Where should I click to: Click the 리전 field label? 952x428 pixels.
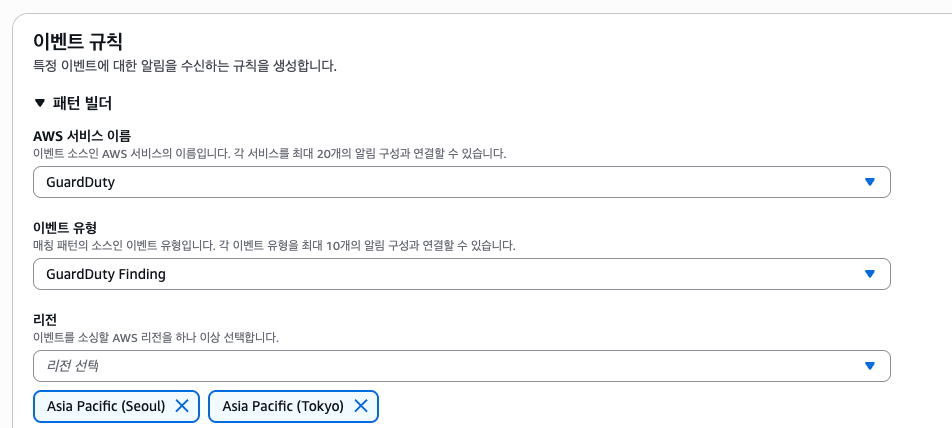coord(47,319)
